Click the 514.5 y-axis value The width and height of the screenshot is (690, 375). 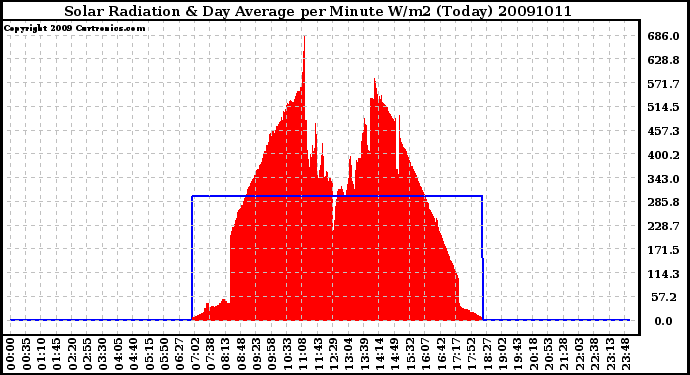tap(663, 107)
